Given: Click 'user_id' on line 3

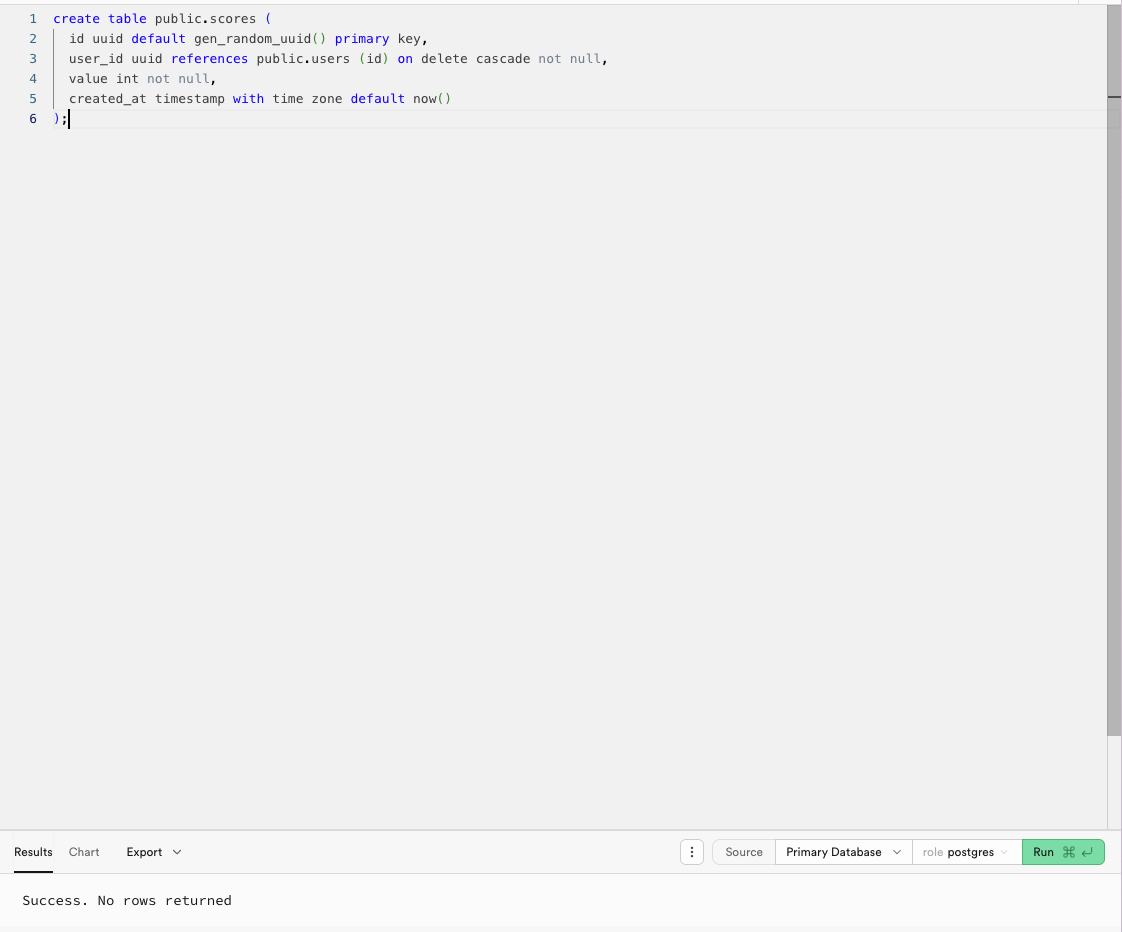Looking at the screenshot, I should click(x=96, y=59).
